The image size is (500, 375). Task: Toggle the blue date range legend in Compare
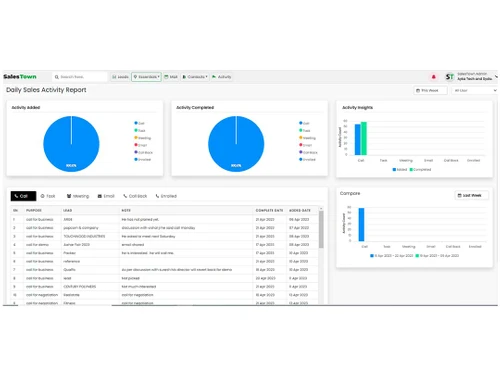click(392, 256)
